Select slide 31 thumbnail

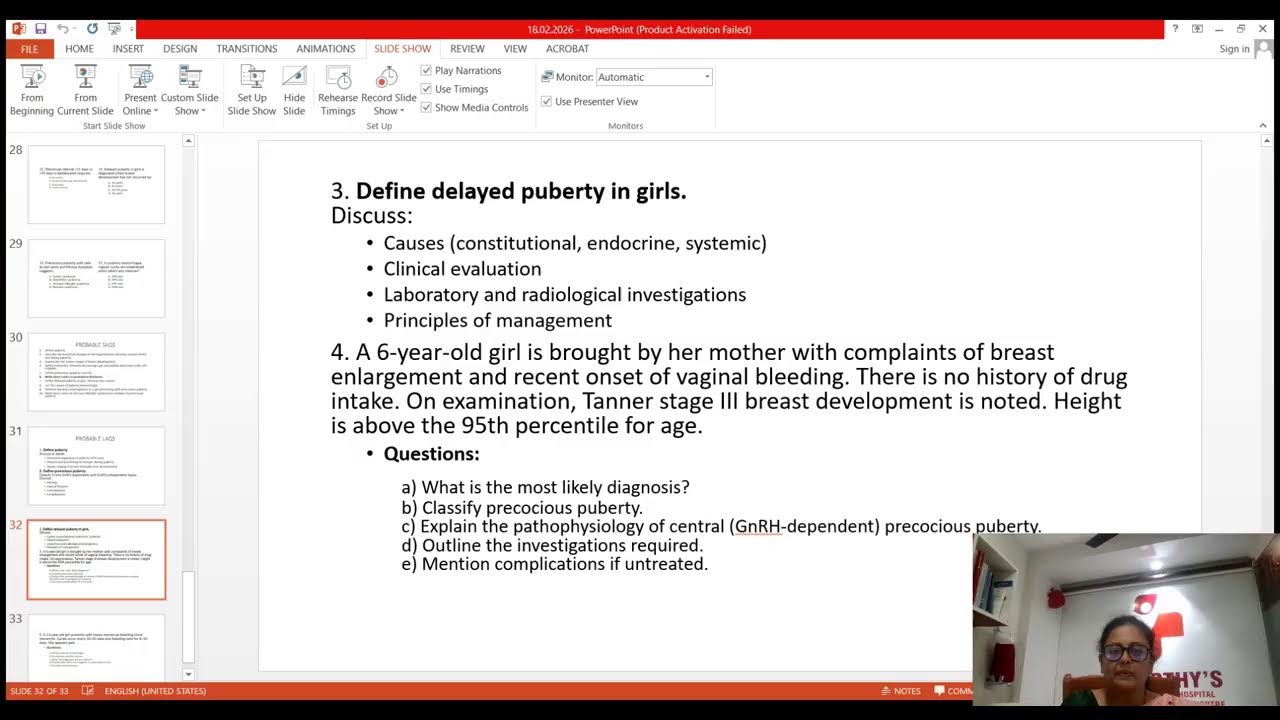click(x=96, y=466)
